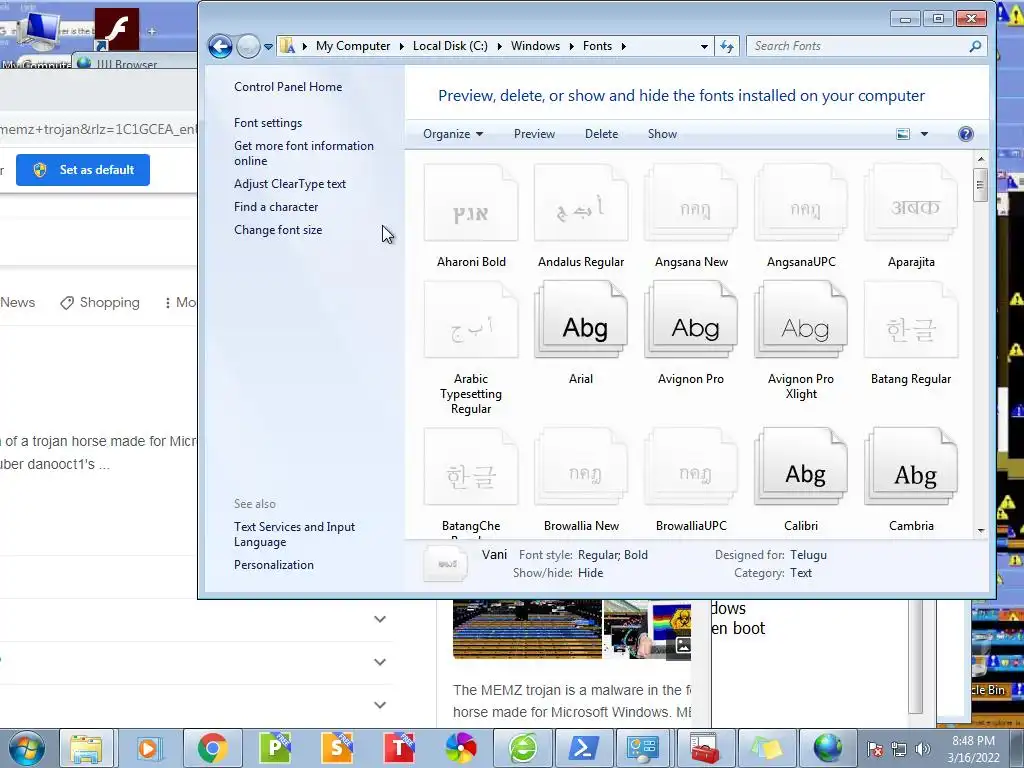
Task: Select the BrowalliaUPC font icon
Action: pyautogui.click(x=691, y=467)
